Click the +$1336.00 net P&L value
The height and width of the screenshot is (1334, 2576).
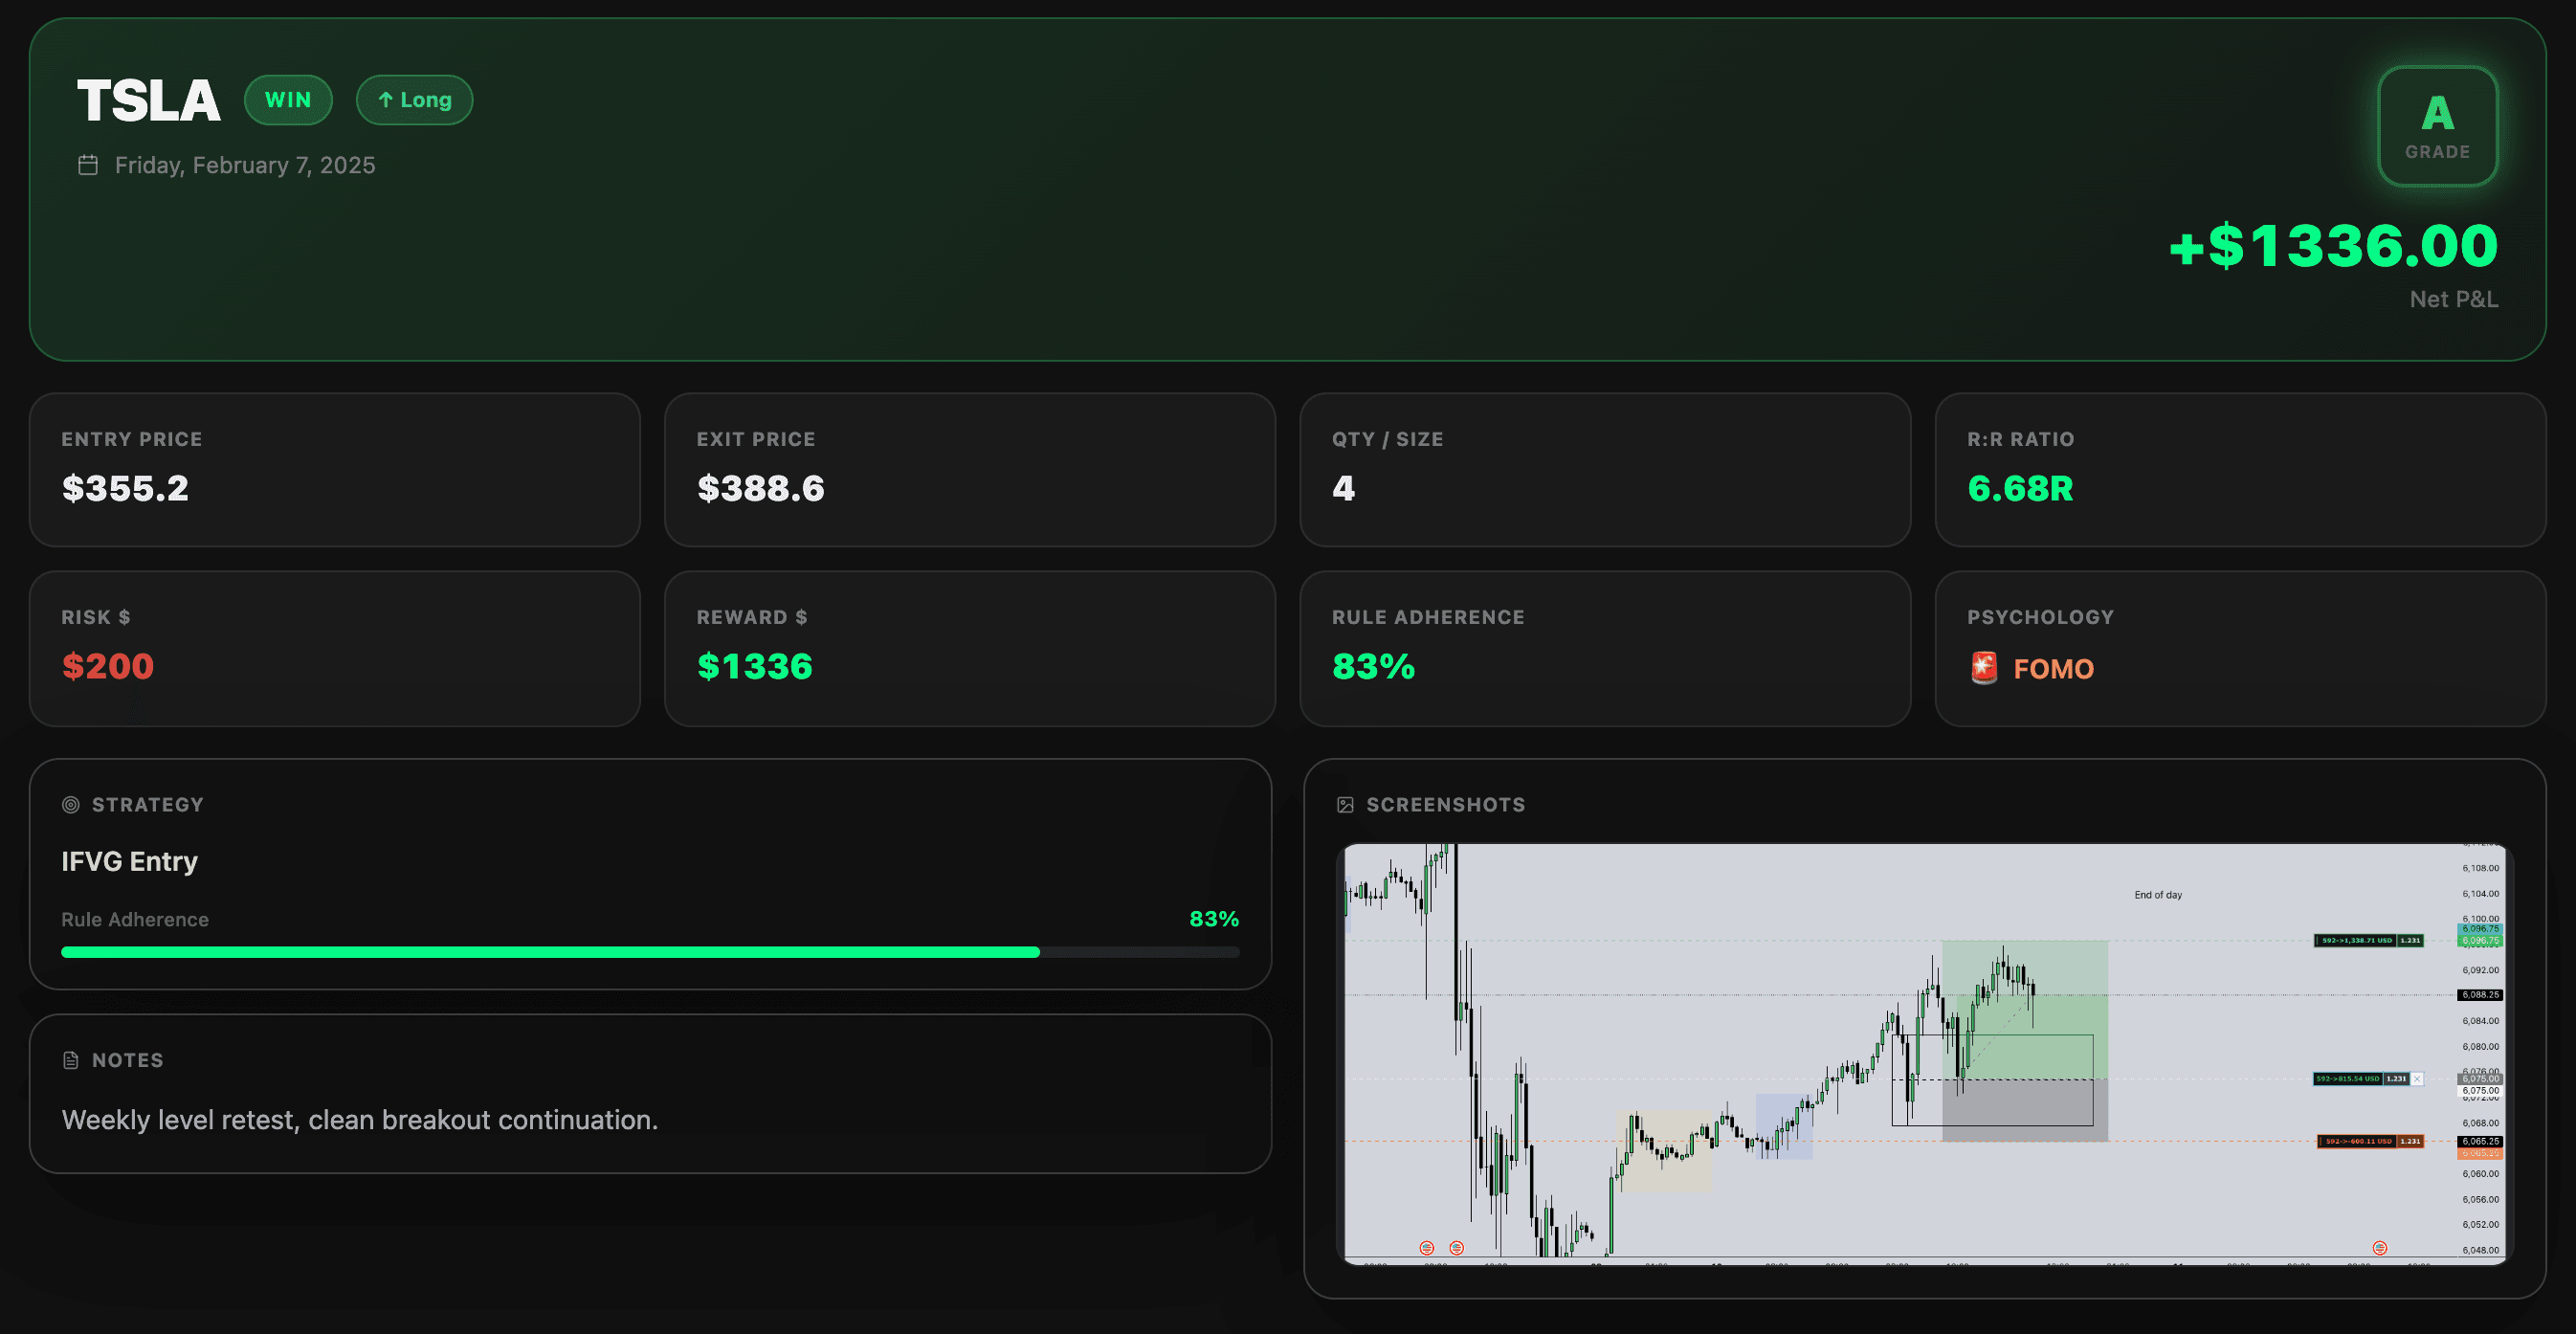pyautogui.click(x=2333, y=246)
